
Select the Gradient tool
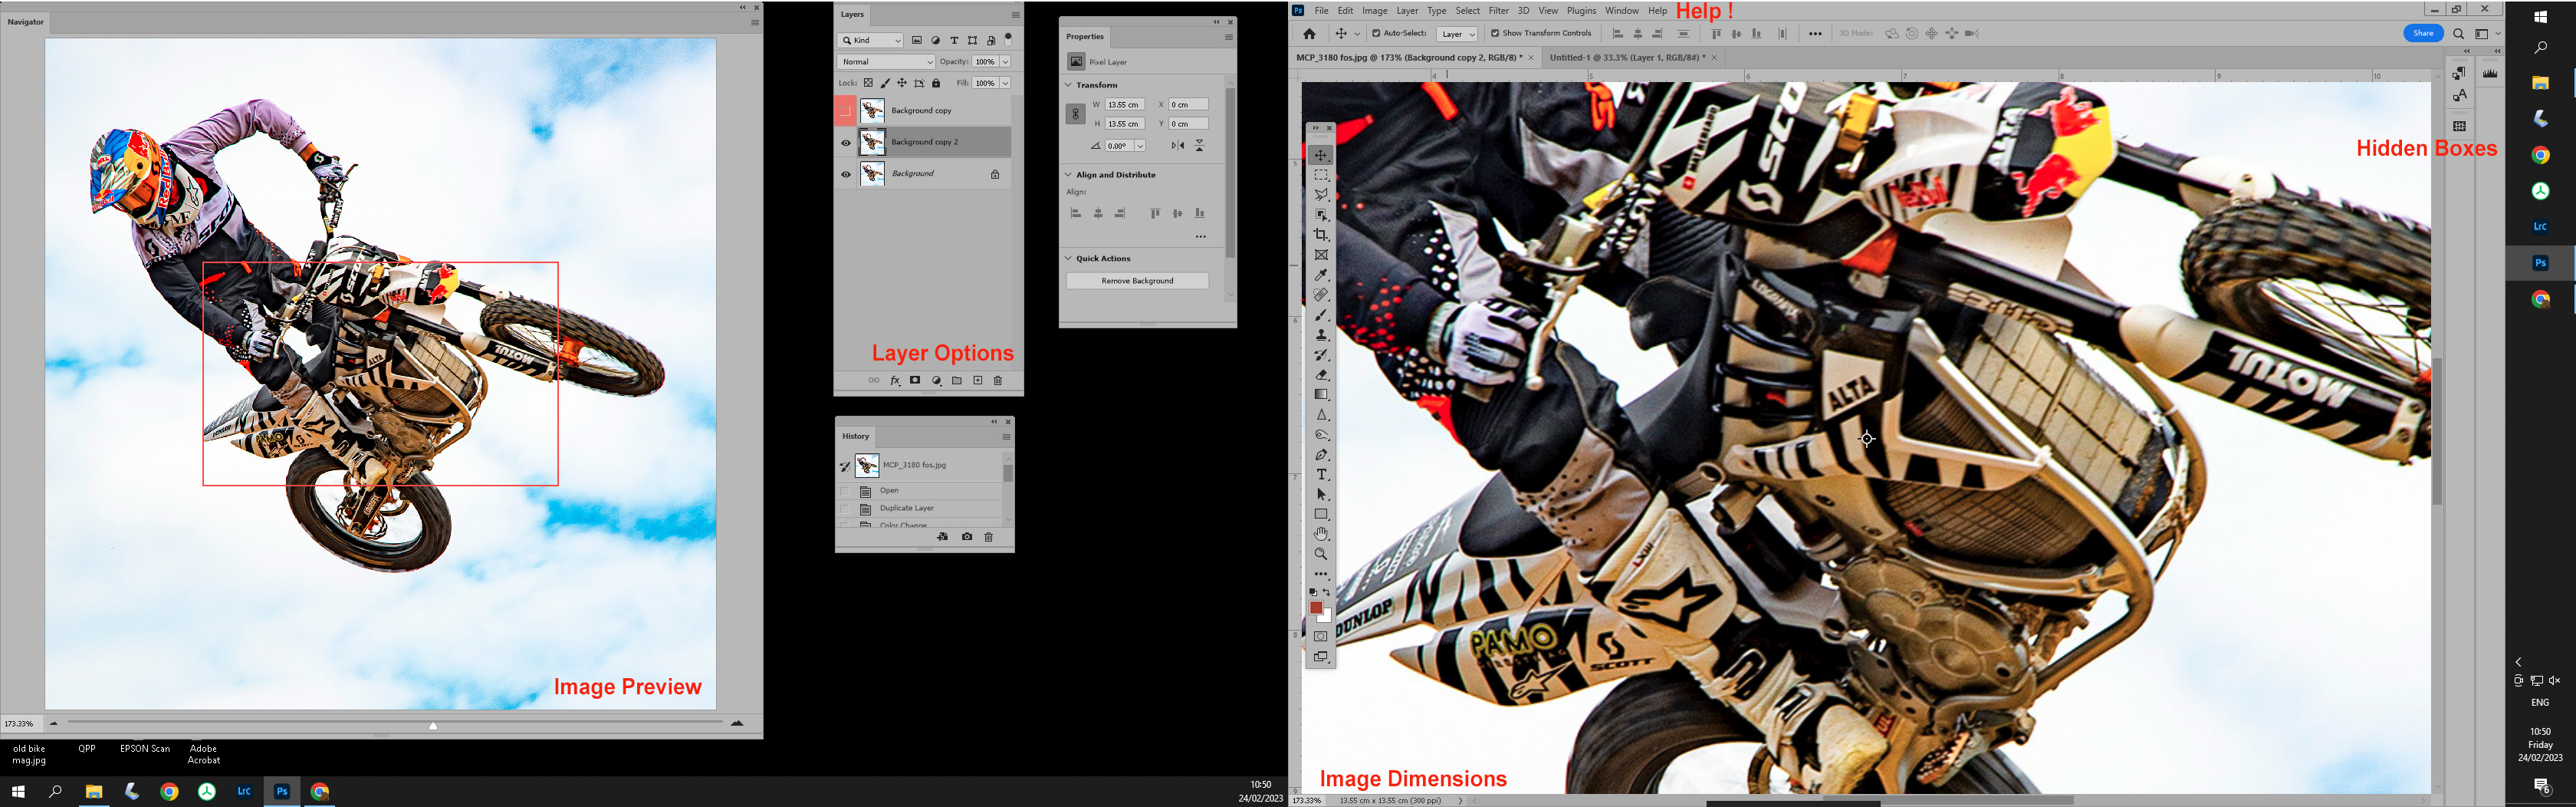pyautogui.click(x=1321, y=395)
